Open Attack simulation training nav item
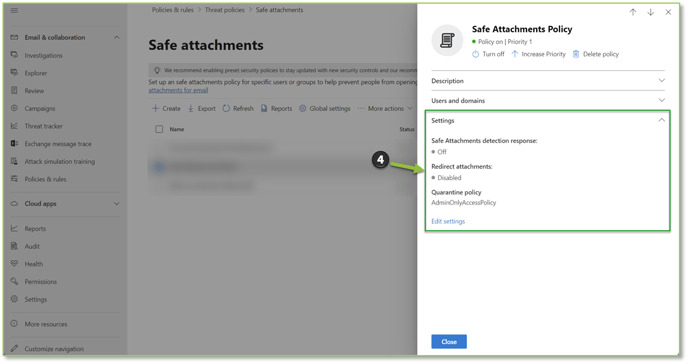 coord(60,161)
